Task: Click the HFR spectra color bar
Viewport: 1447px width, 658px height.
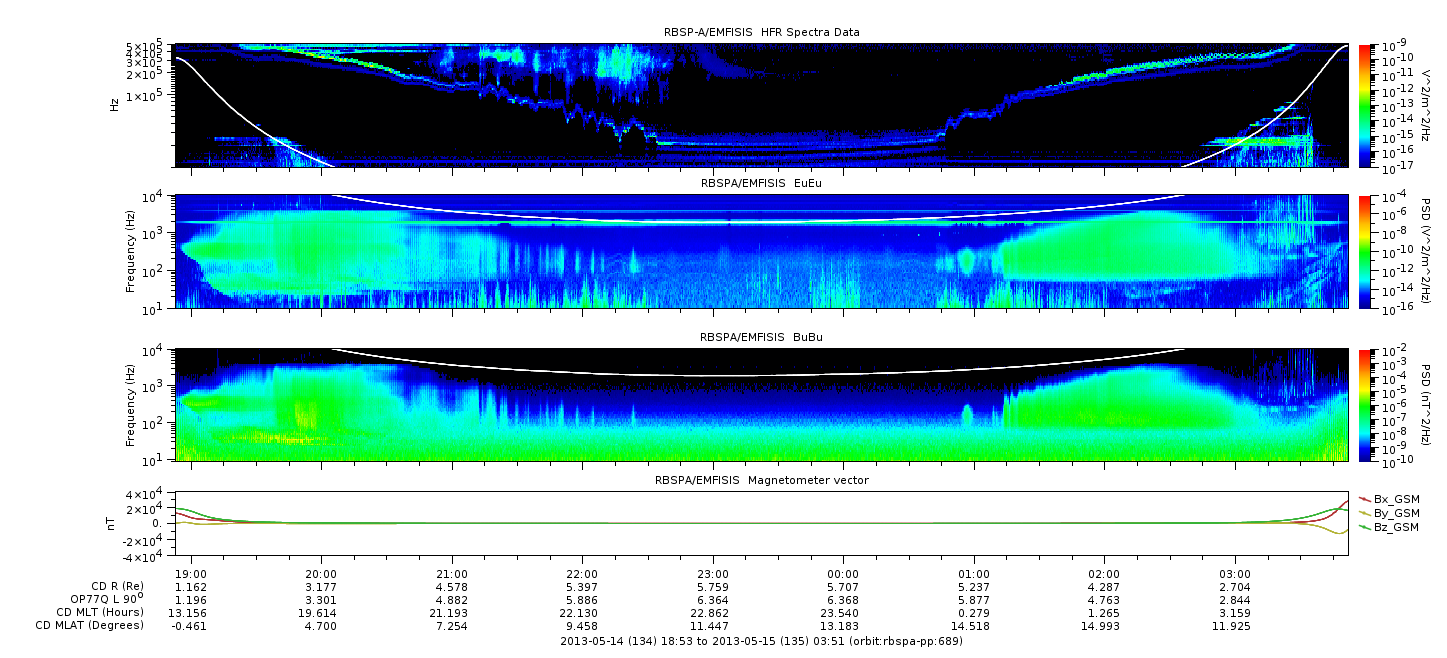Action: pos(1364,105)
